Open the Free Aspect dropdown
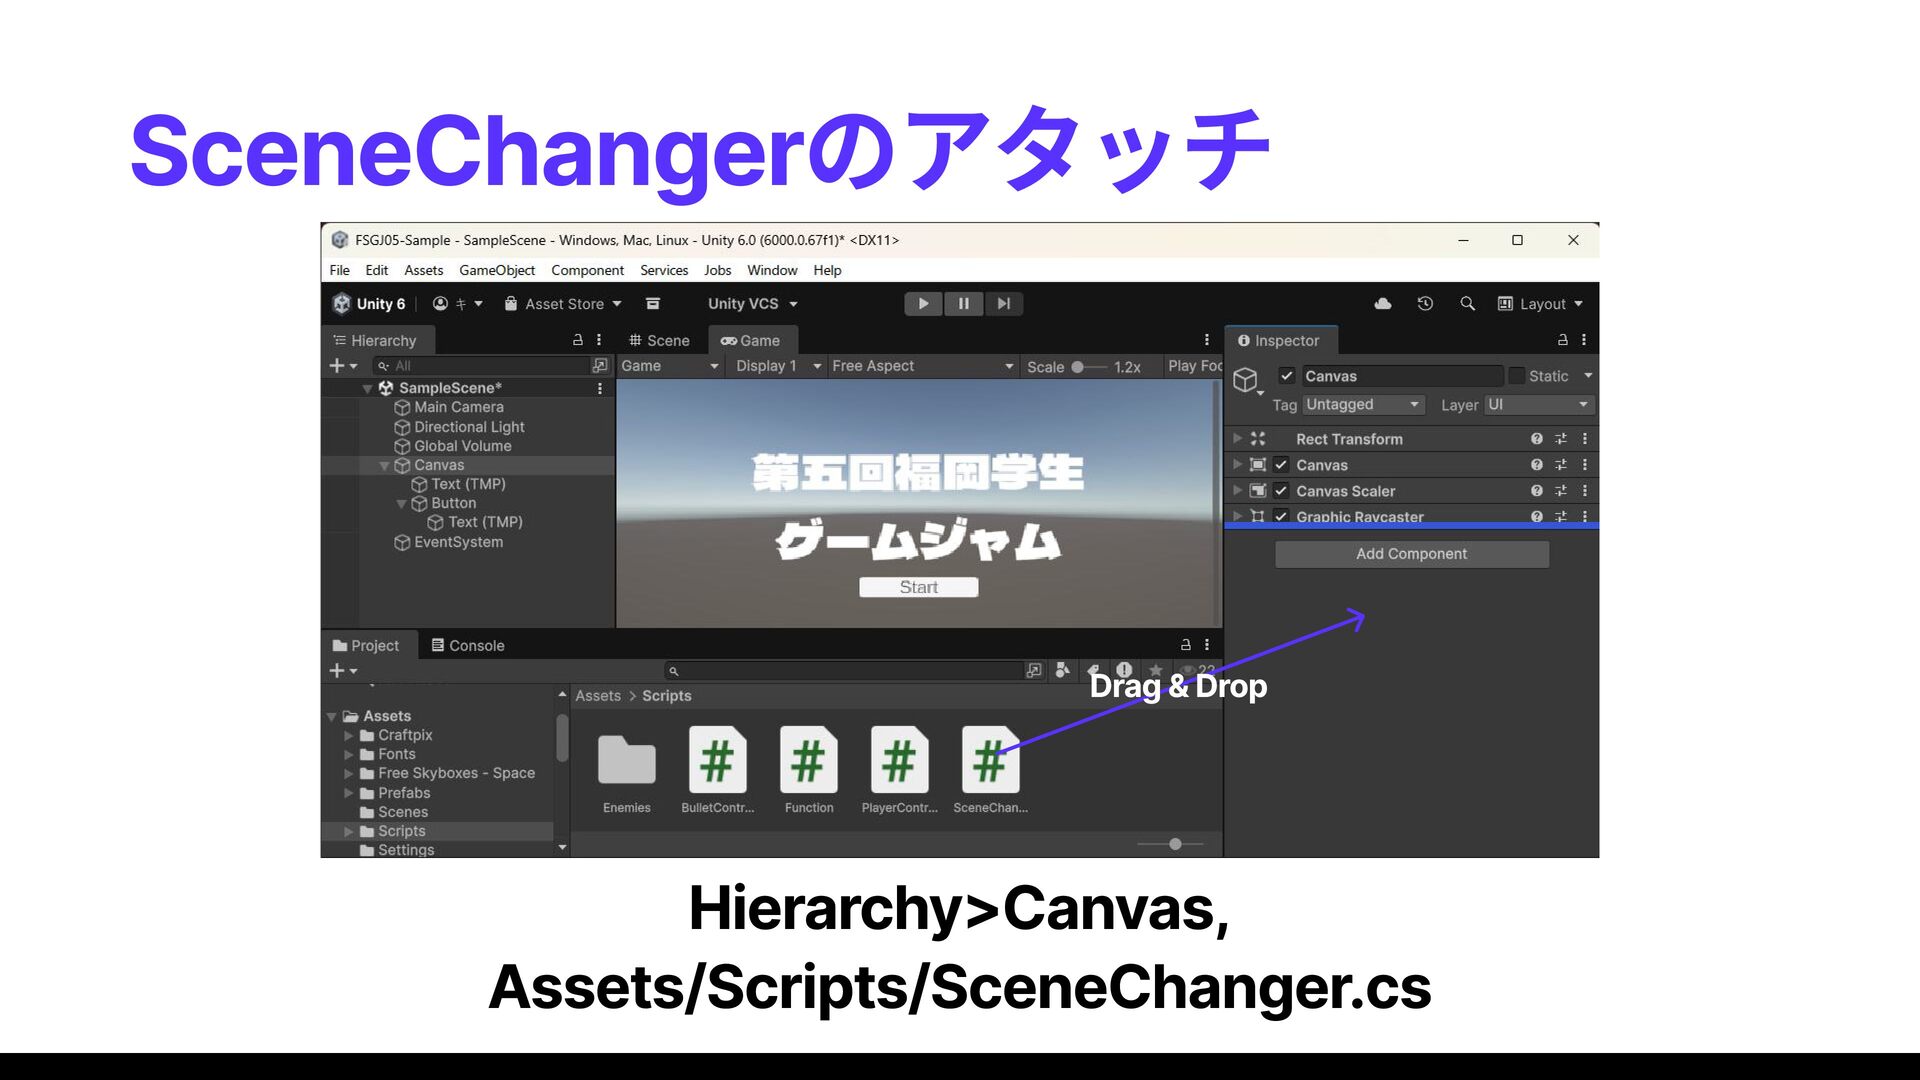The image size is (1920, 1080). [921, 366]
